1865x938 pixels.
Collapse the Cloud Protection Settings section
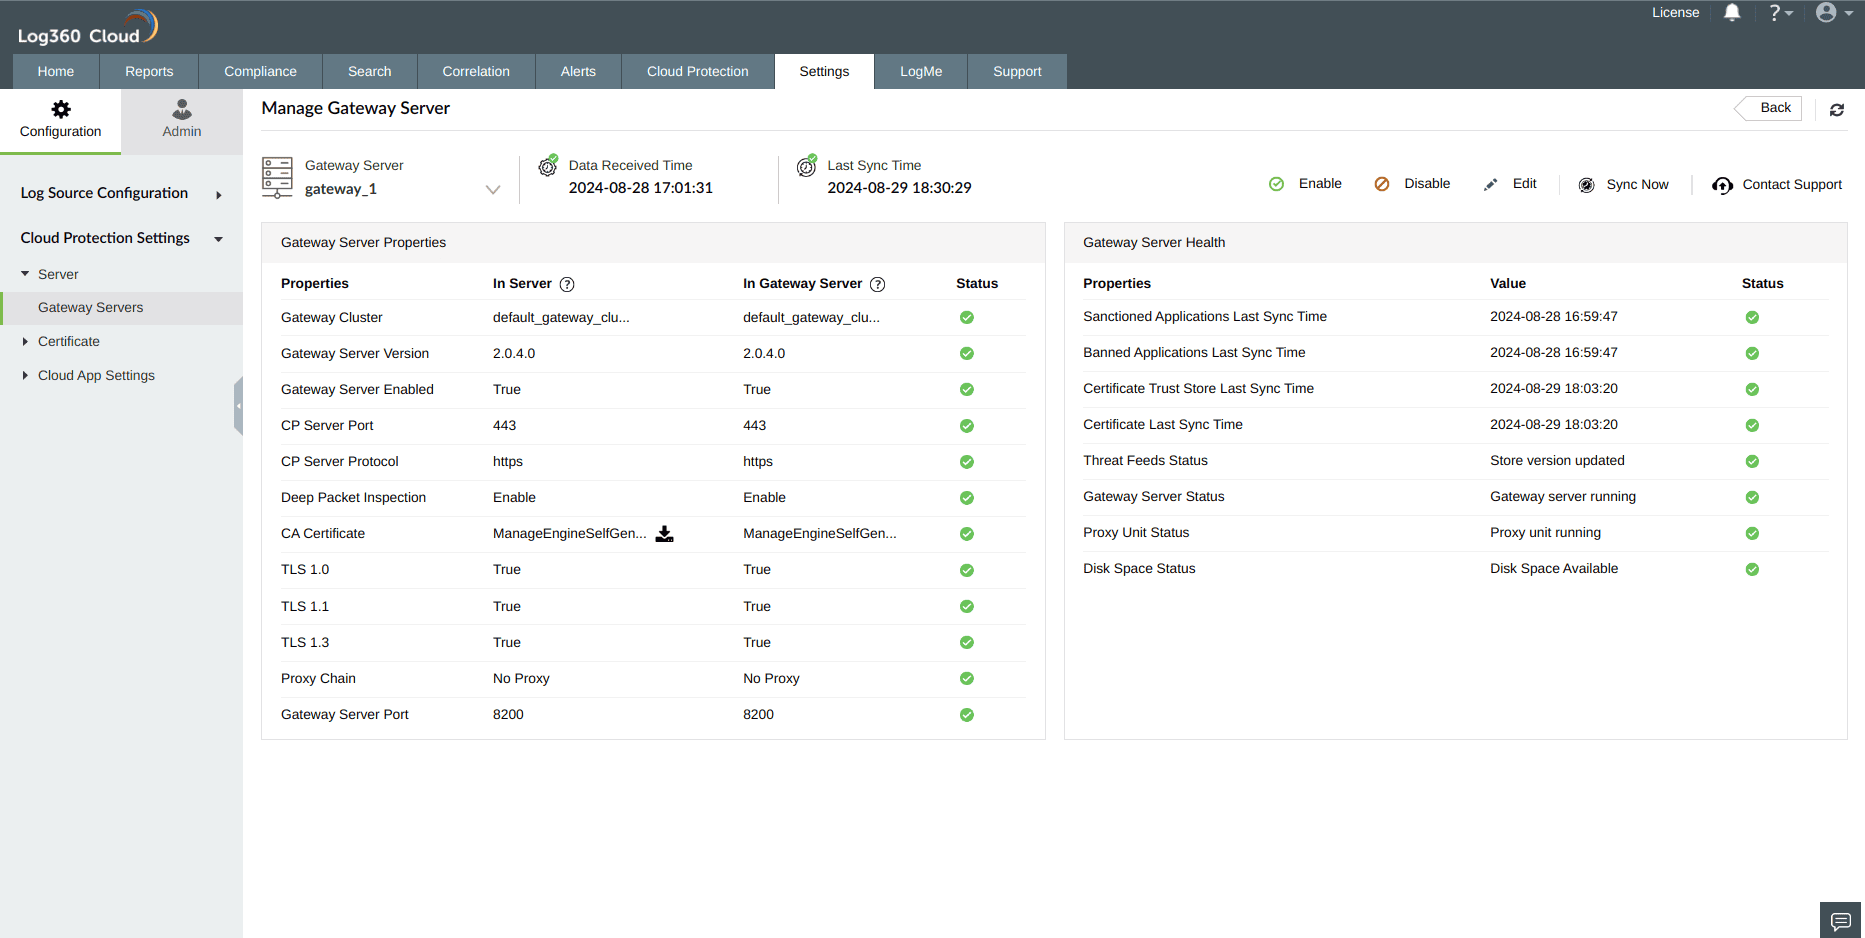click(x=218, y=239)
